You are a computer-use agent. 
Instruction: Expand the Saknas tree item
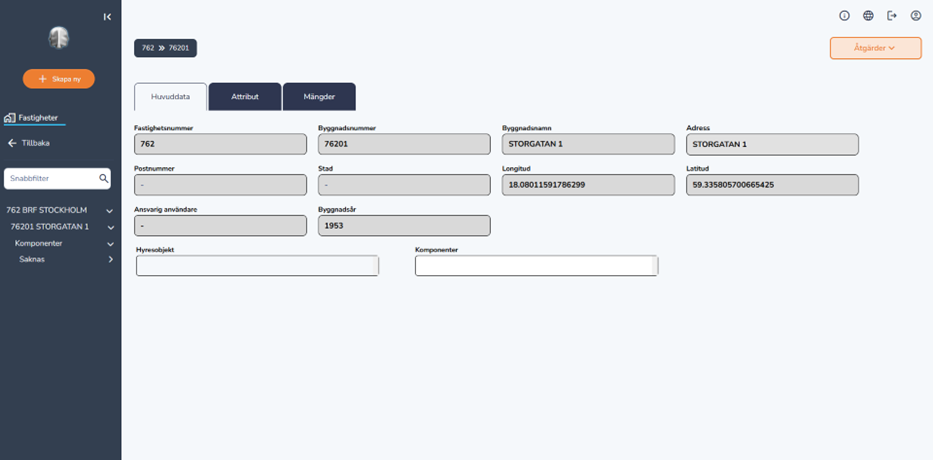[x=110, y=260]
